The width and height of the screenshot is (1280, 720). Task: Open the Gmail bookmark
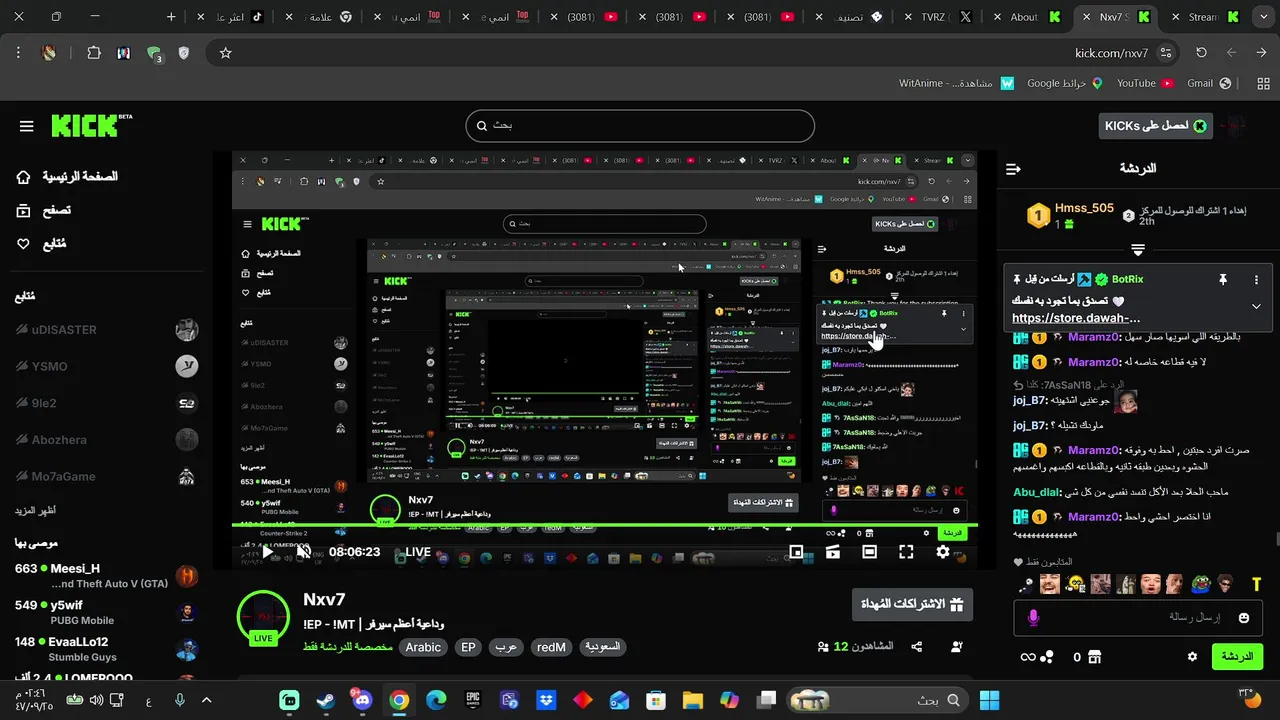(1208, 83)
